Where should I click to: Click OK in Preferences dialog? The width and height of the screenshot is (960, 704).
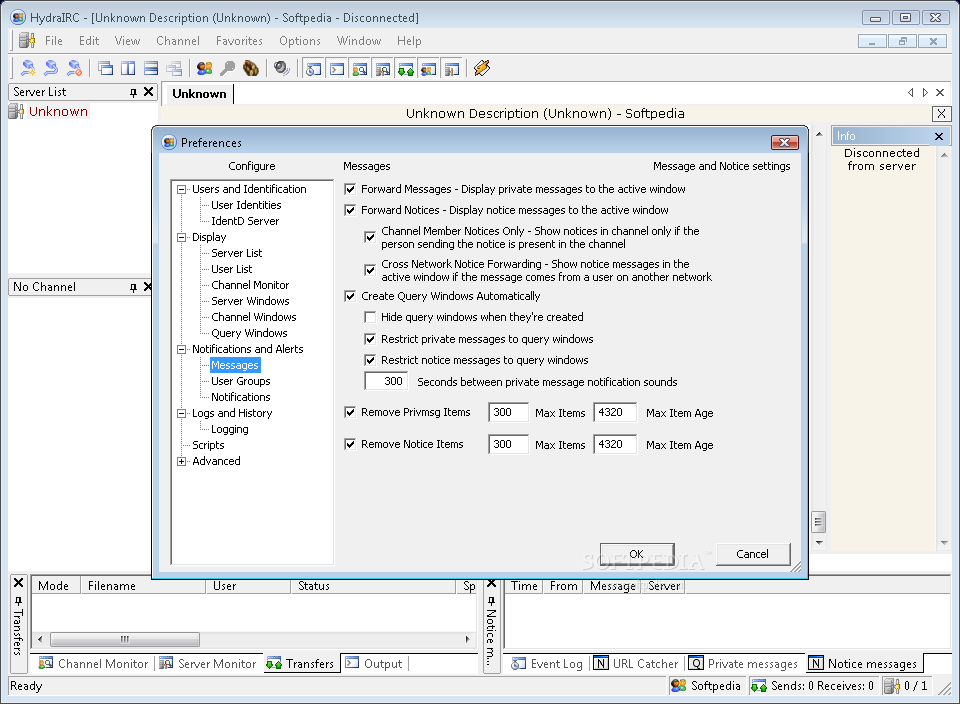pos(637,554)
